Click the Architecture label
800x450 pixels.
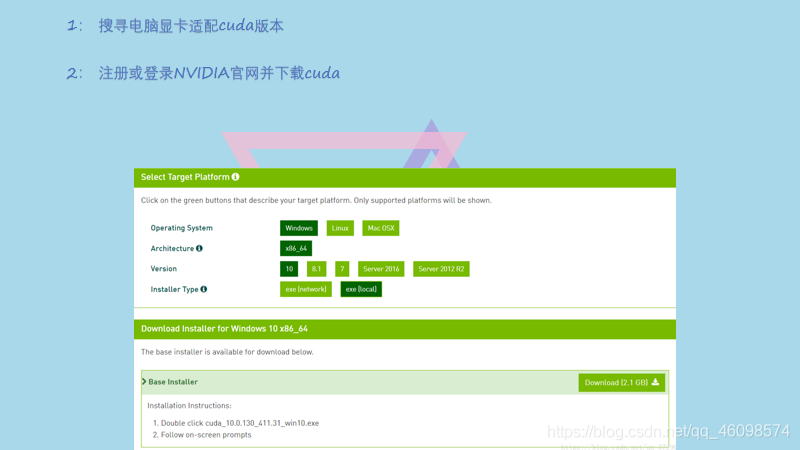[x=172, y=248]
